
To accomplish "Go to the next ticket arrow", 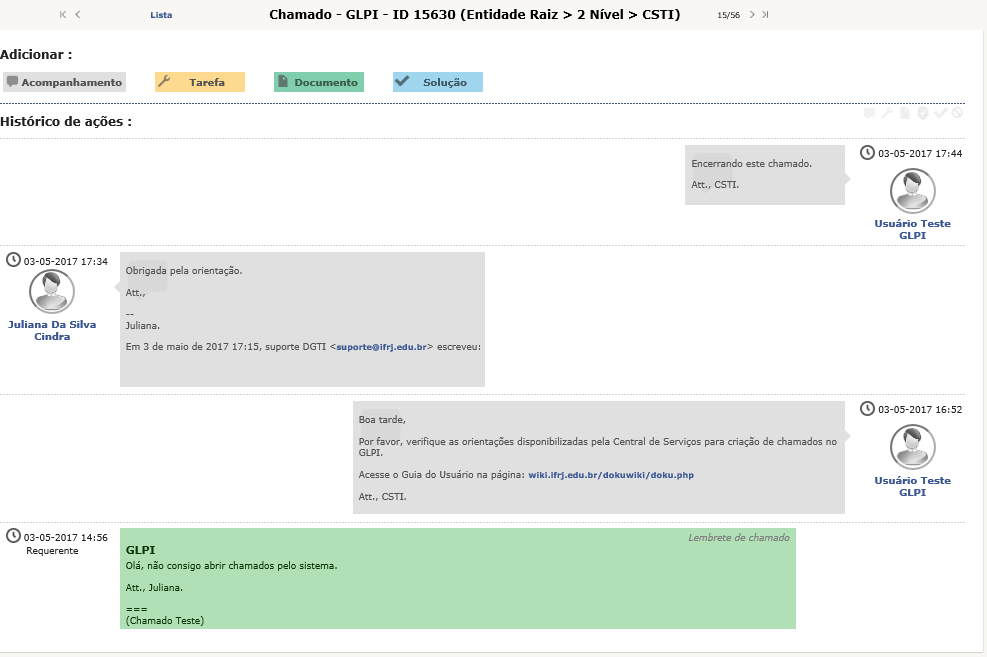I will click(x=751, y=15).
